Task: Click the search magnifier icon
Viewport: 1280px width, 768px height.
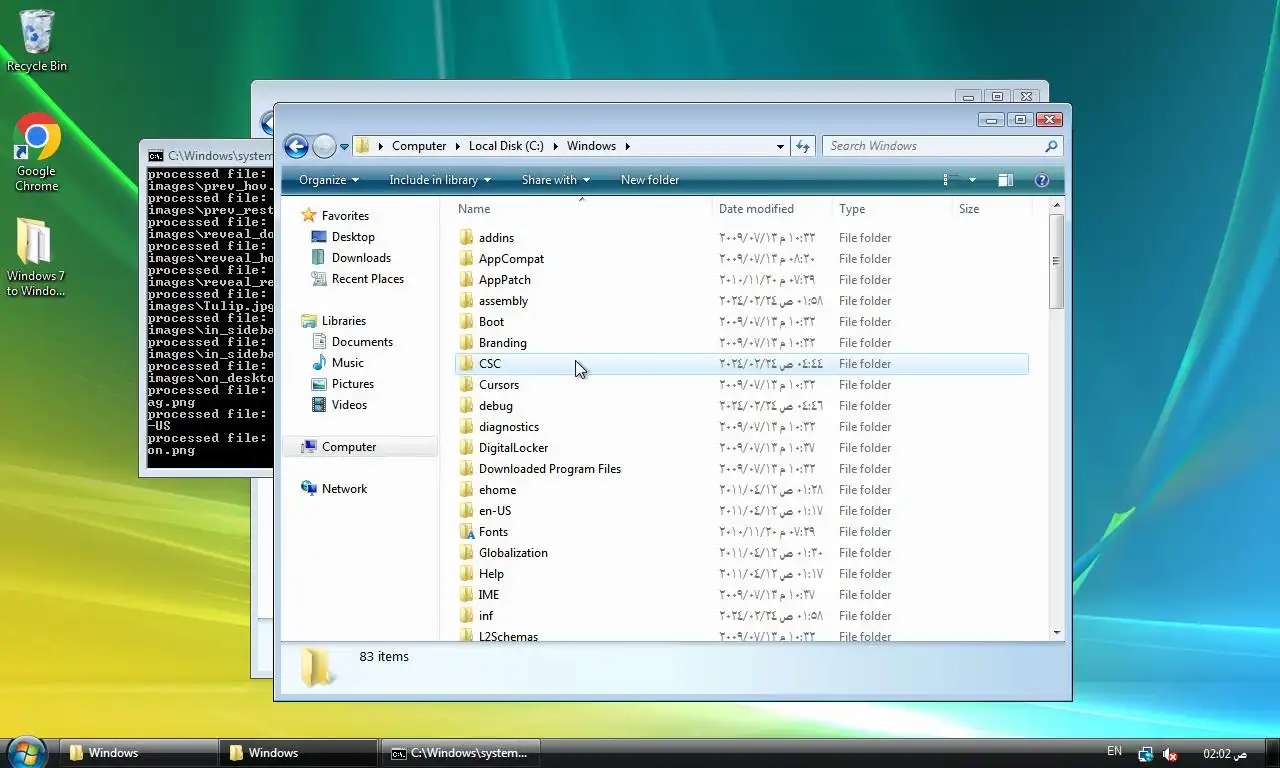Action: (x=1051, y=146)
